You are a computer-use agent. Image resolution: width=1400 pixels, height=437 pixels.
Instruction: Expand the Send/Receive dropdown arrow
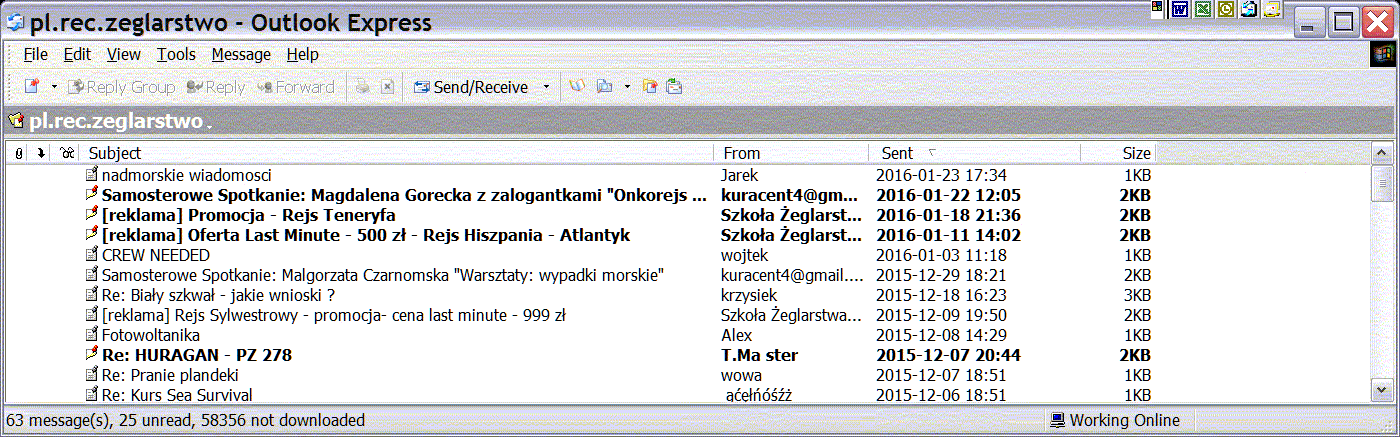coord(546,87)
